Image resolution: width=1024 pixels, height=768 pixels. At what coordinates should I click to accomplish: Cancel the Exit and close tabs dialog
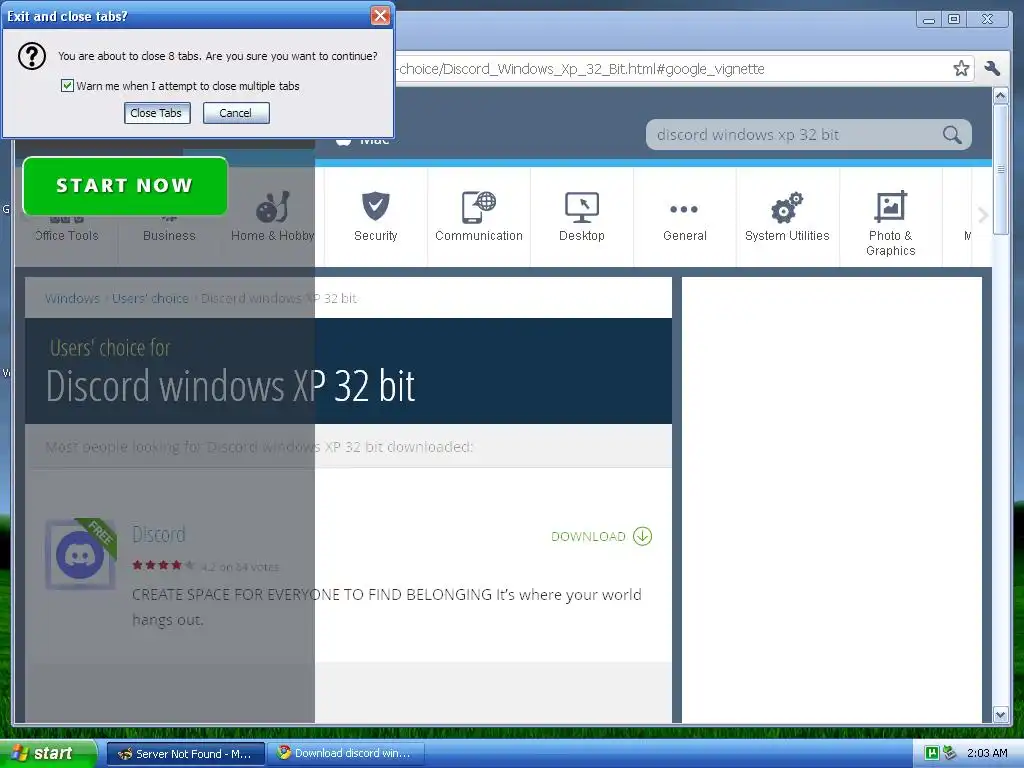(236, 113)
